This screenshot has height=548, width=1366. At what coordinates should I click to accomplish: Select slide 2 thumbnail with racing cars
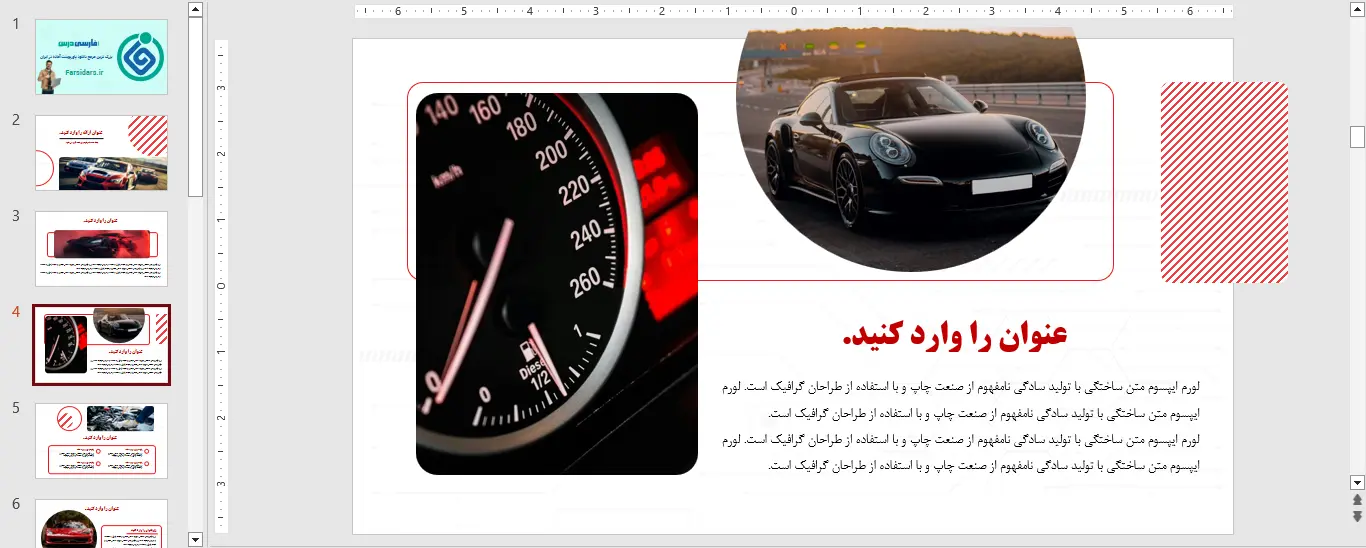click(101, 152)
